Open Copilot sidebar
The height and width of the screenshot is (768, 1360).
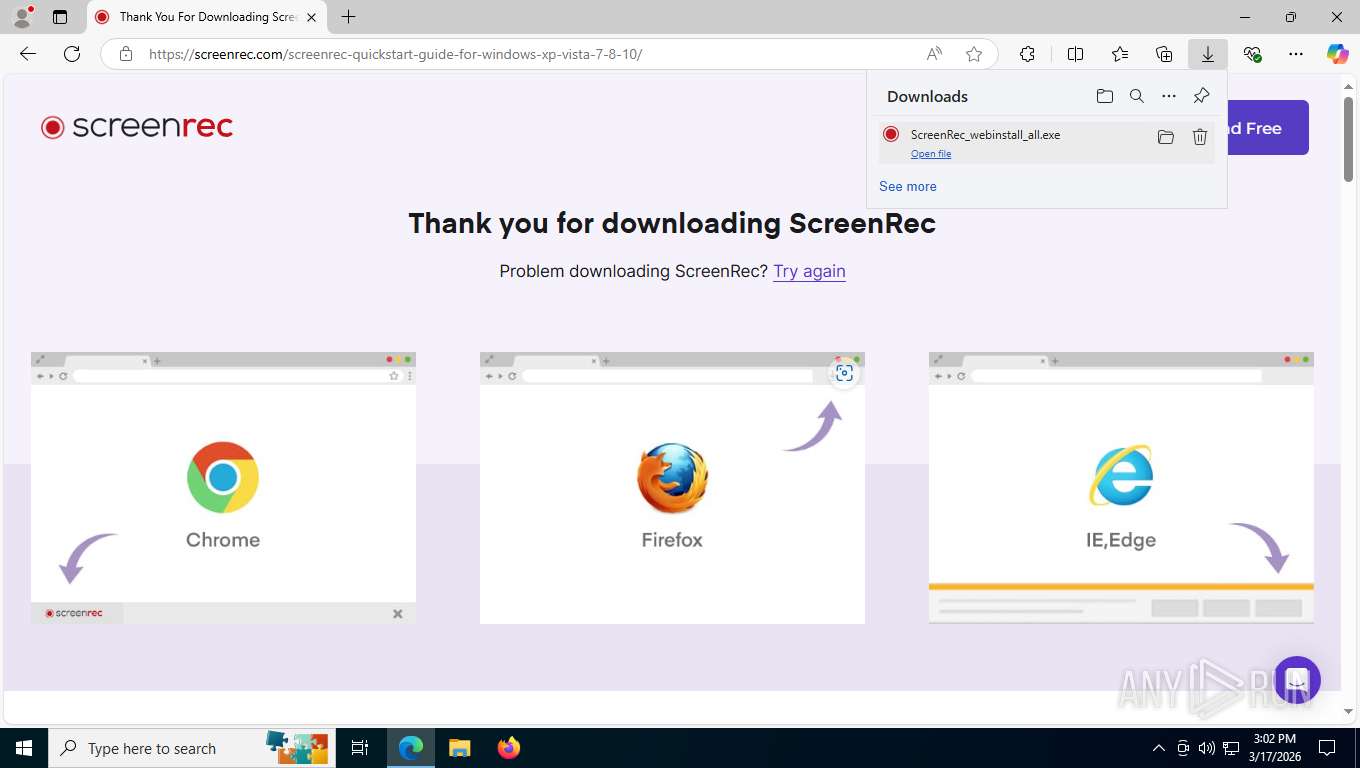[1338, 54]
